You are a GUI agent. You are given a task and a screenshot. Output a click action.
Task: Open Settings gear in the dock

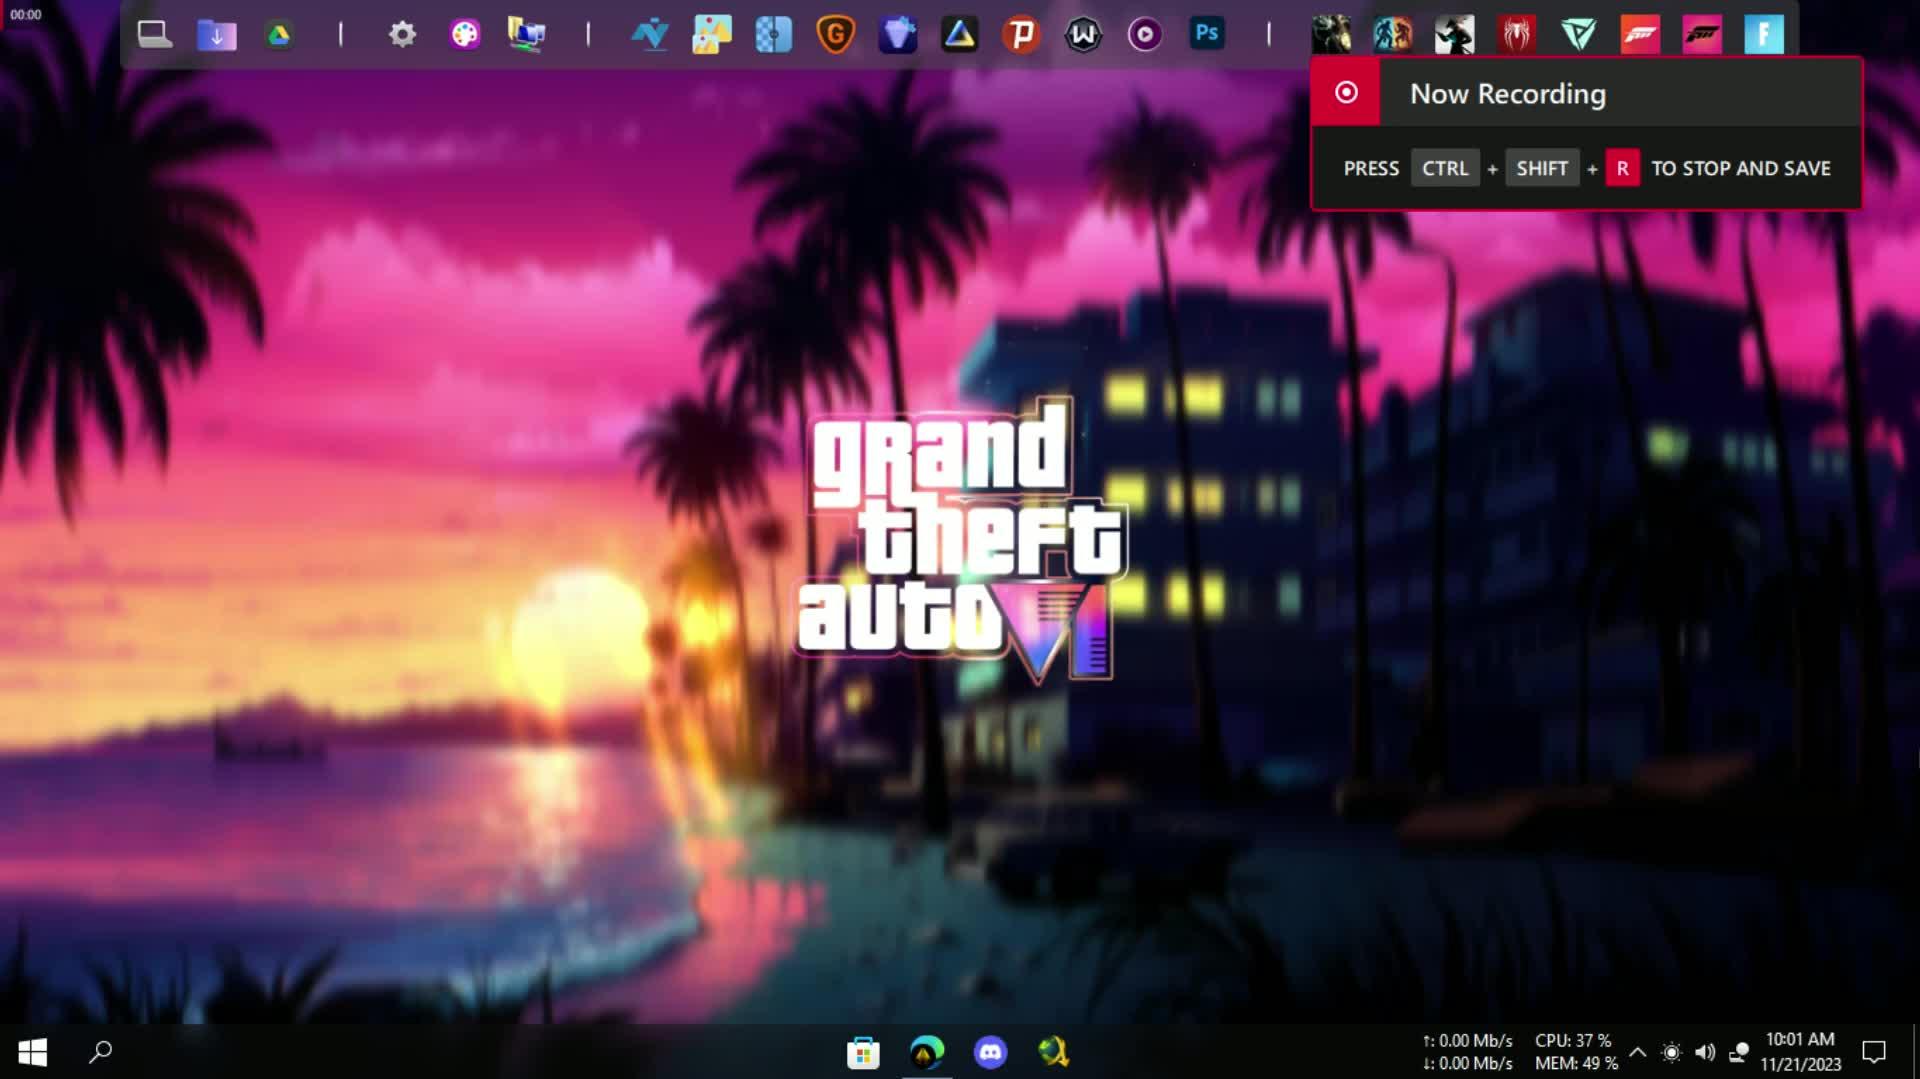402,35
